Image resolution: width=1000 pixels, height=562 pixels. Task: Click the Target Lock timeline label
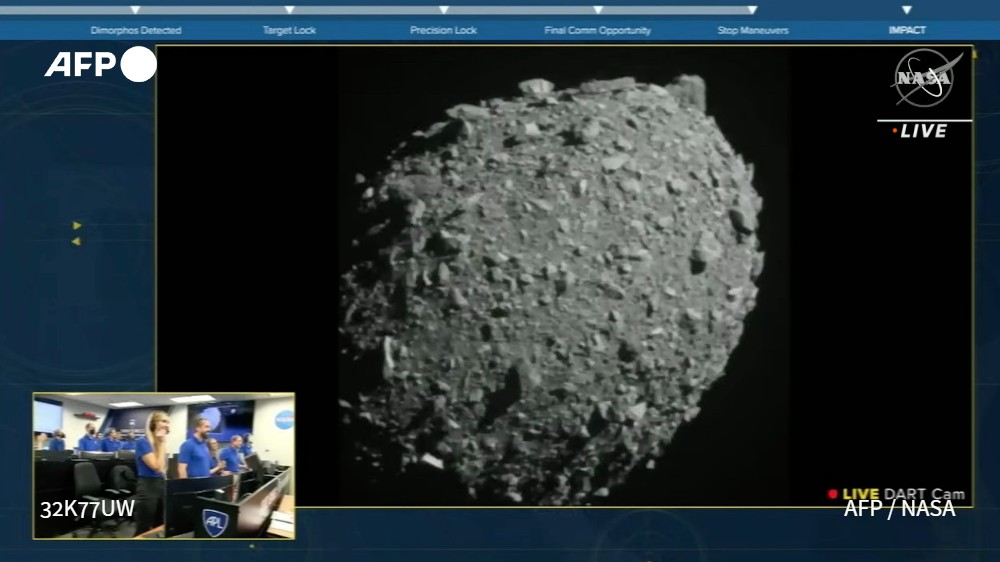[x=290, y=30]
